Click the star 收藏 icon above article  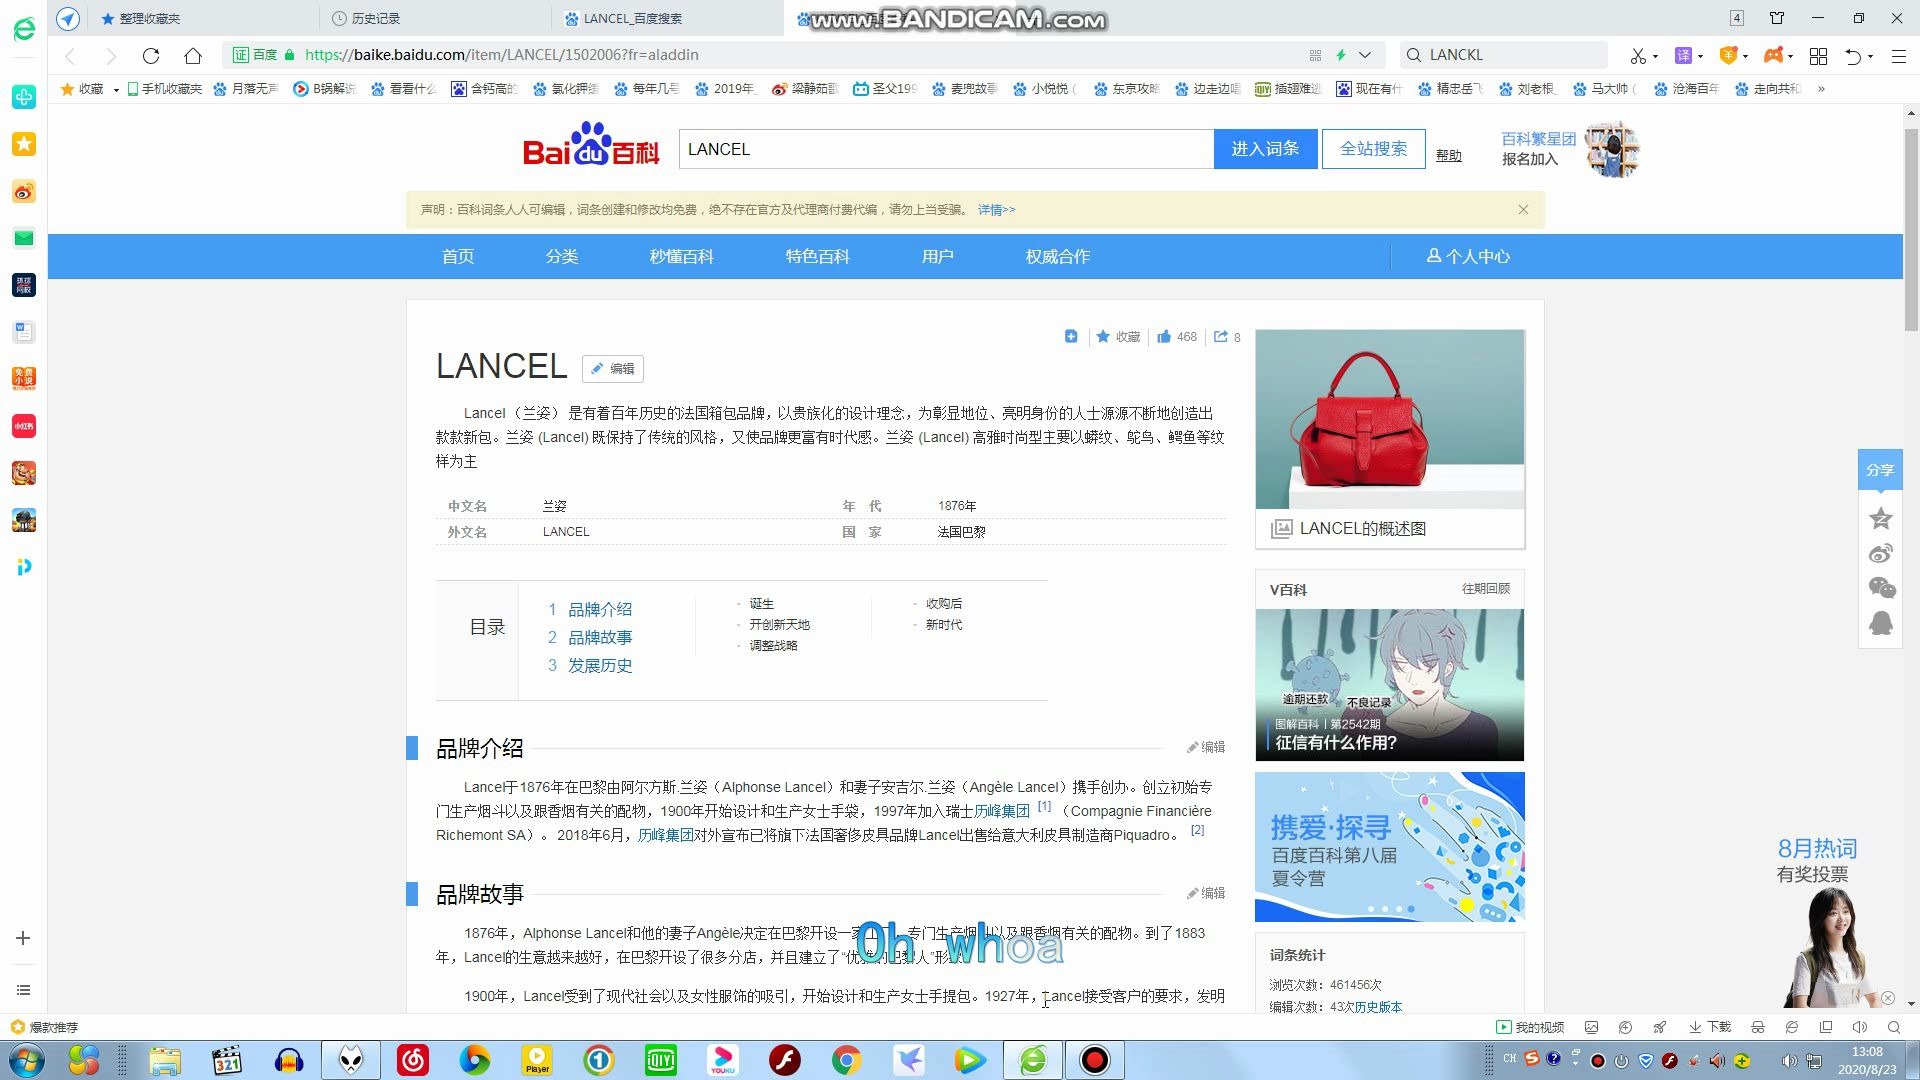[1118, 337]
